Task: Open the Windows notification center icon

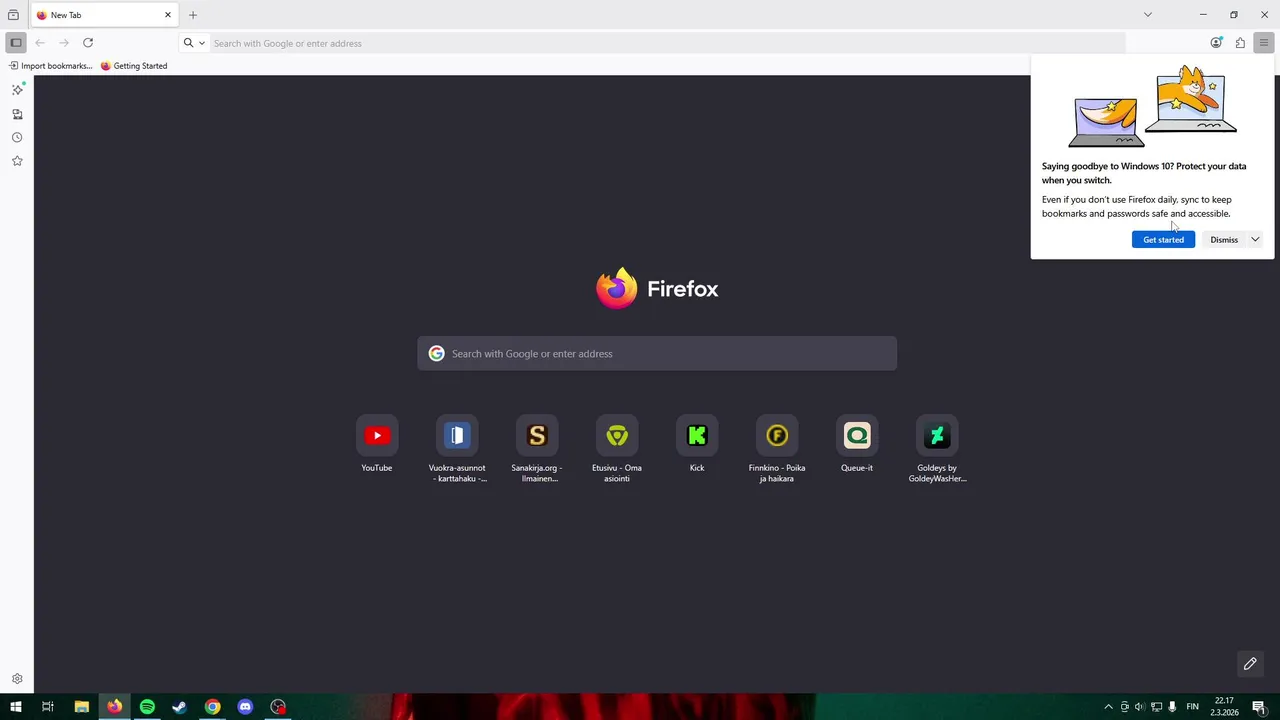Action: click(1259, 707)
